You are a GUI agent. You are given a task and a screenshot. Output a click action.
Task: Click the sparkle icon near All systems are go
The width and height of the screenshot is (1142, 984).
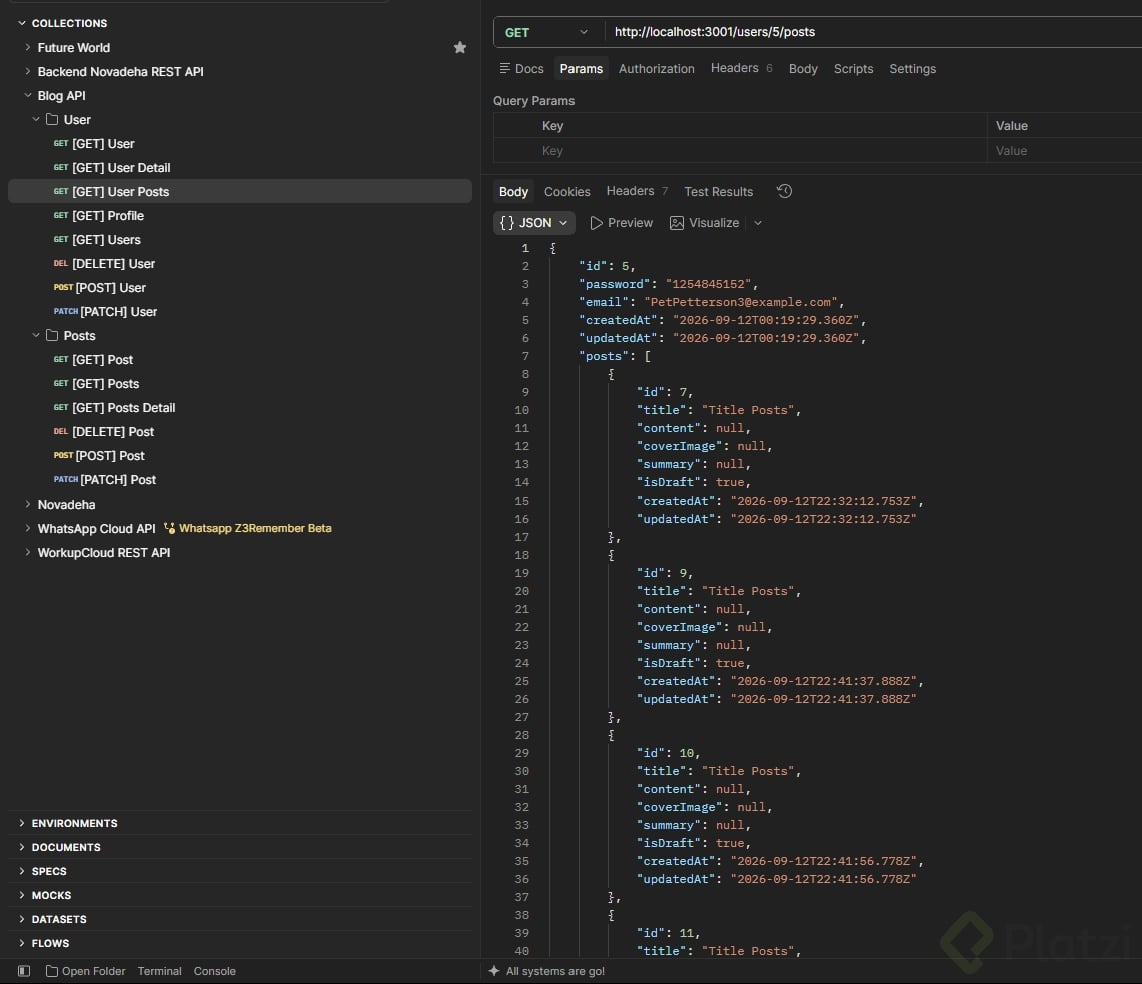[x=494, y=971]
